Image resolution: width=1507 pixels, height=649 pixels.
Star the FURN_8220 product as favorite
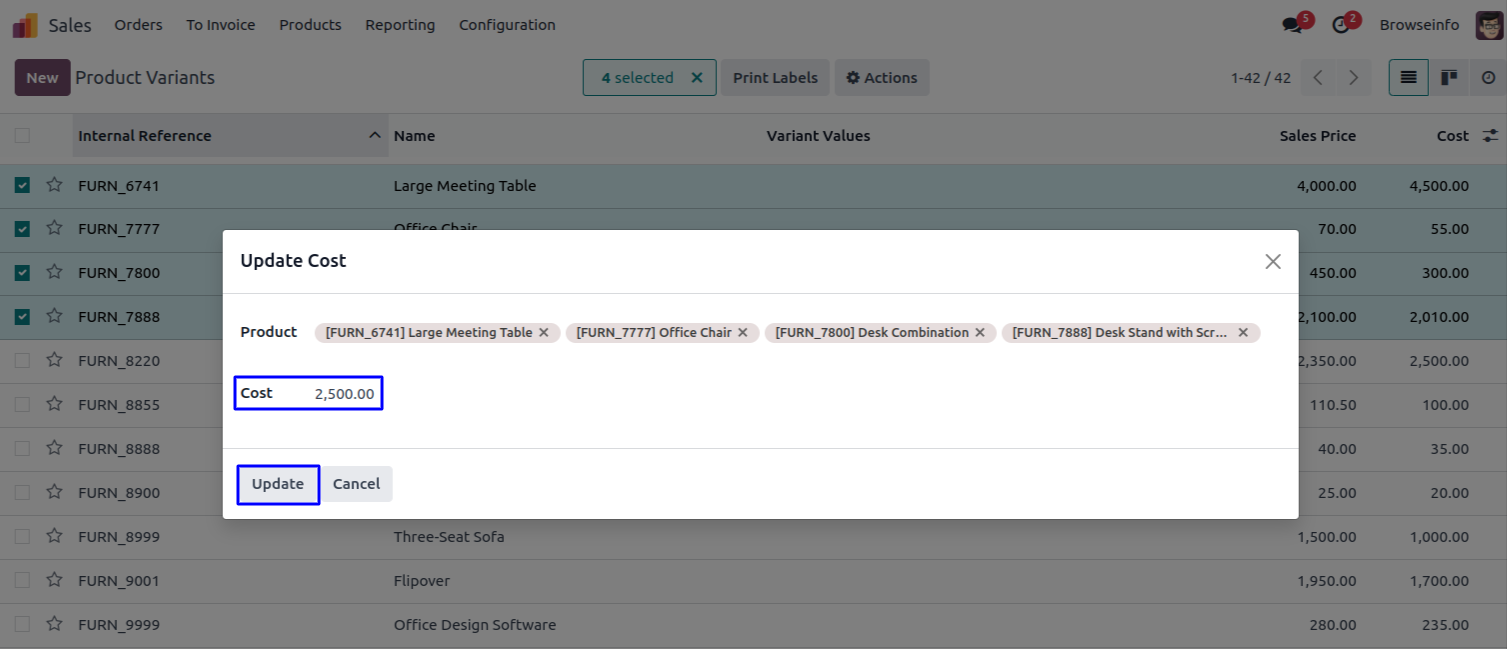(54, 360)
